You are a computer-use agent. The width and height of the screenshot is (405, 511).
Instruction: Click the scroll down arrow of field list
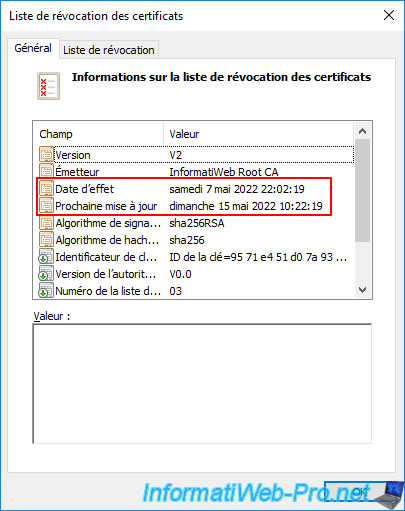[362, 290]
